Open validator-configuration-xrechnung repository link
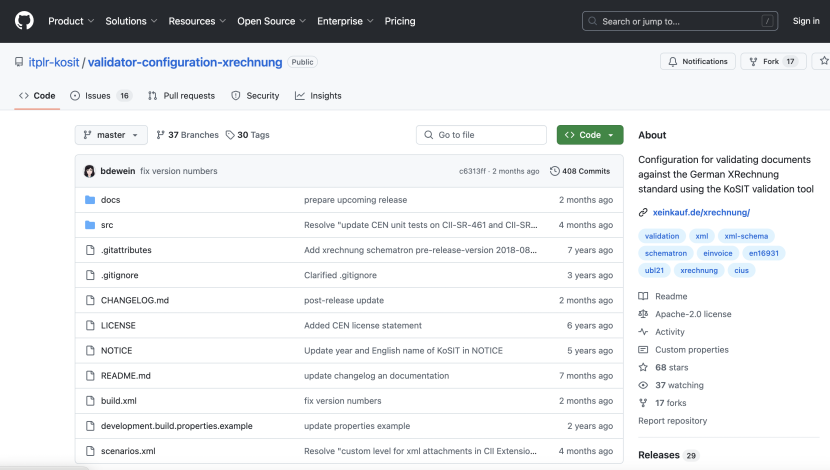 click(x=185, y=62)
